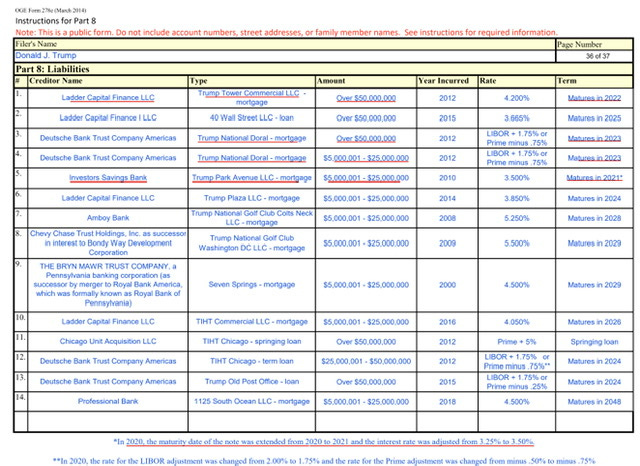Click single-asterisk footnote about maturity date extension

point(324,442)
